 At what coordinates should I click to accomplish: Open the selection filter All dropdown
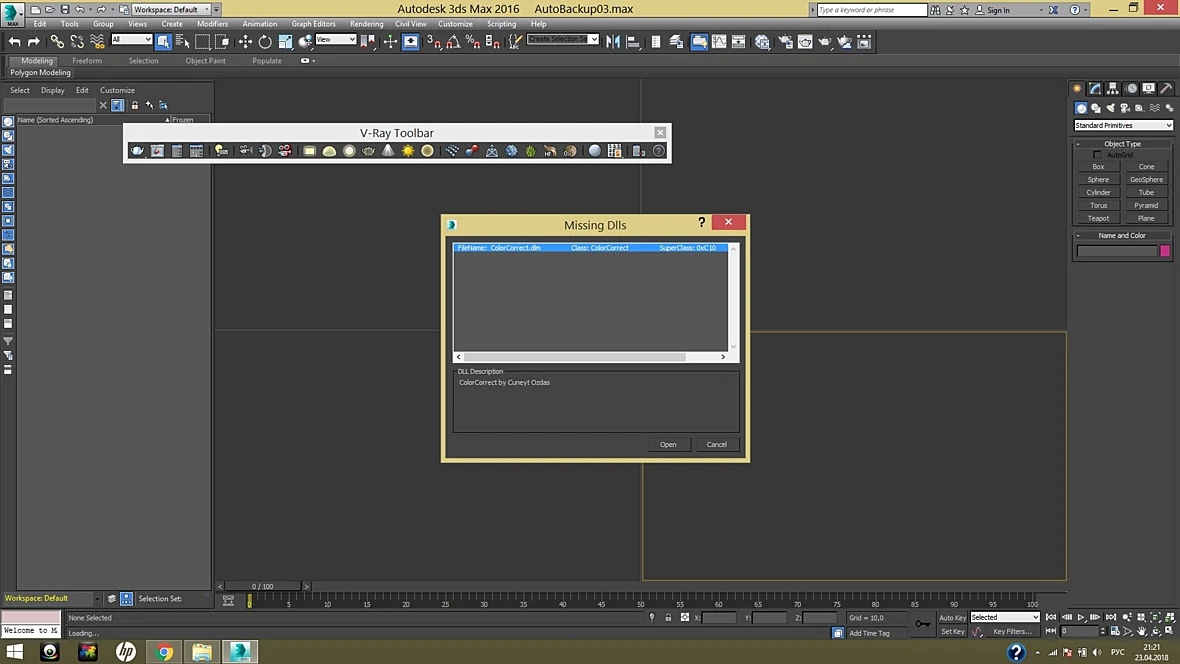click(x=132, y=39)
